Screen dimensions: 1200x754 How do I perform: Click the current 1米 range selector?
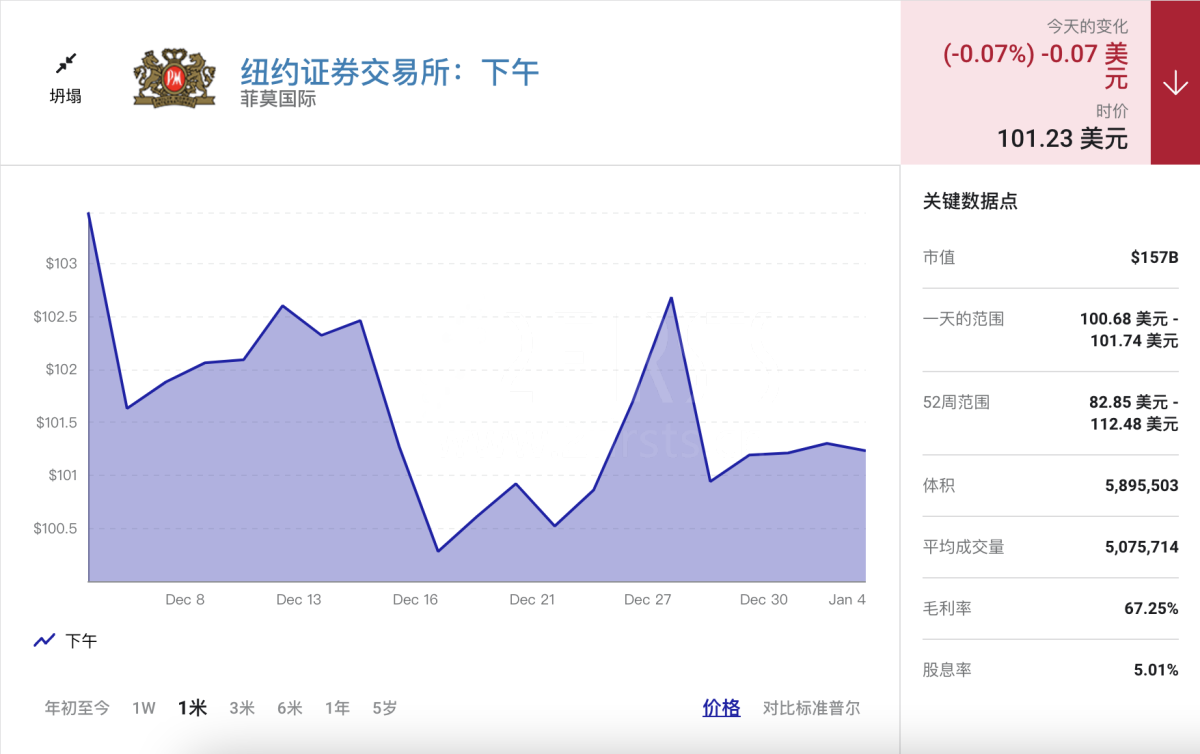tap(192, 707)
